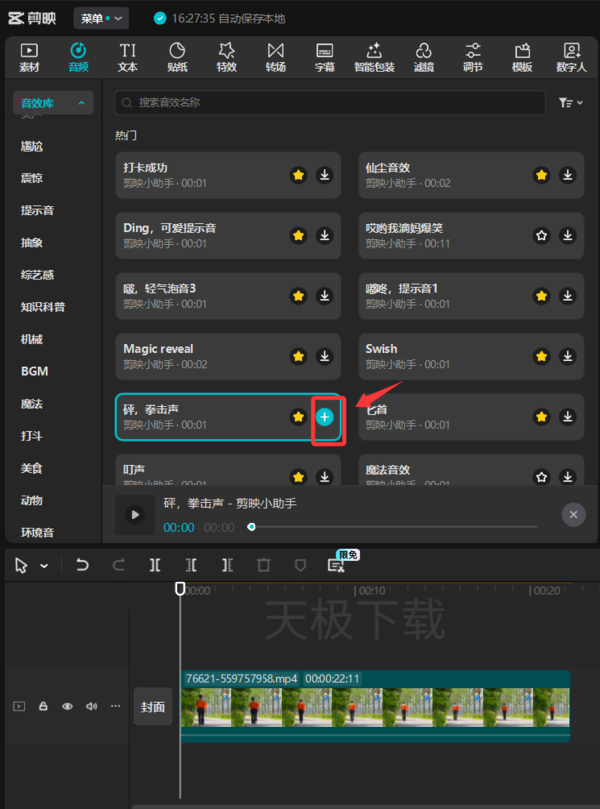This screenshot has width=600, height=809.
Task: Open the 模板 templates tab
Action: point(522,57)
